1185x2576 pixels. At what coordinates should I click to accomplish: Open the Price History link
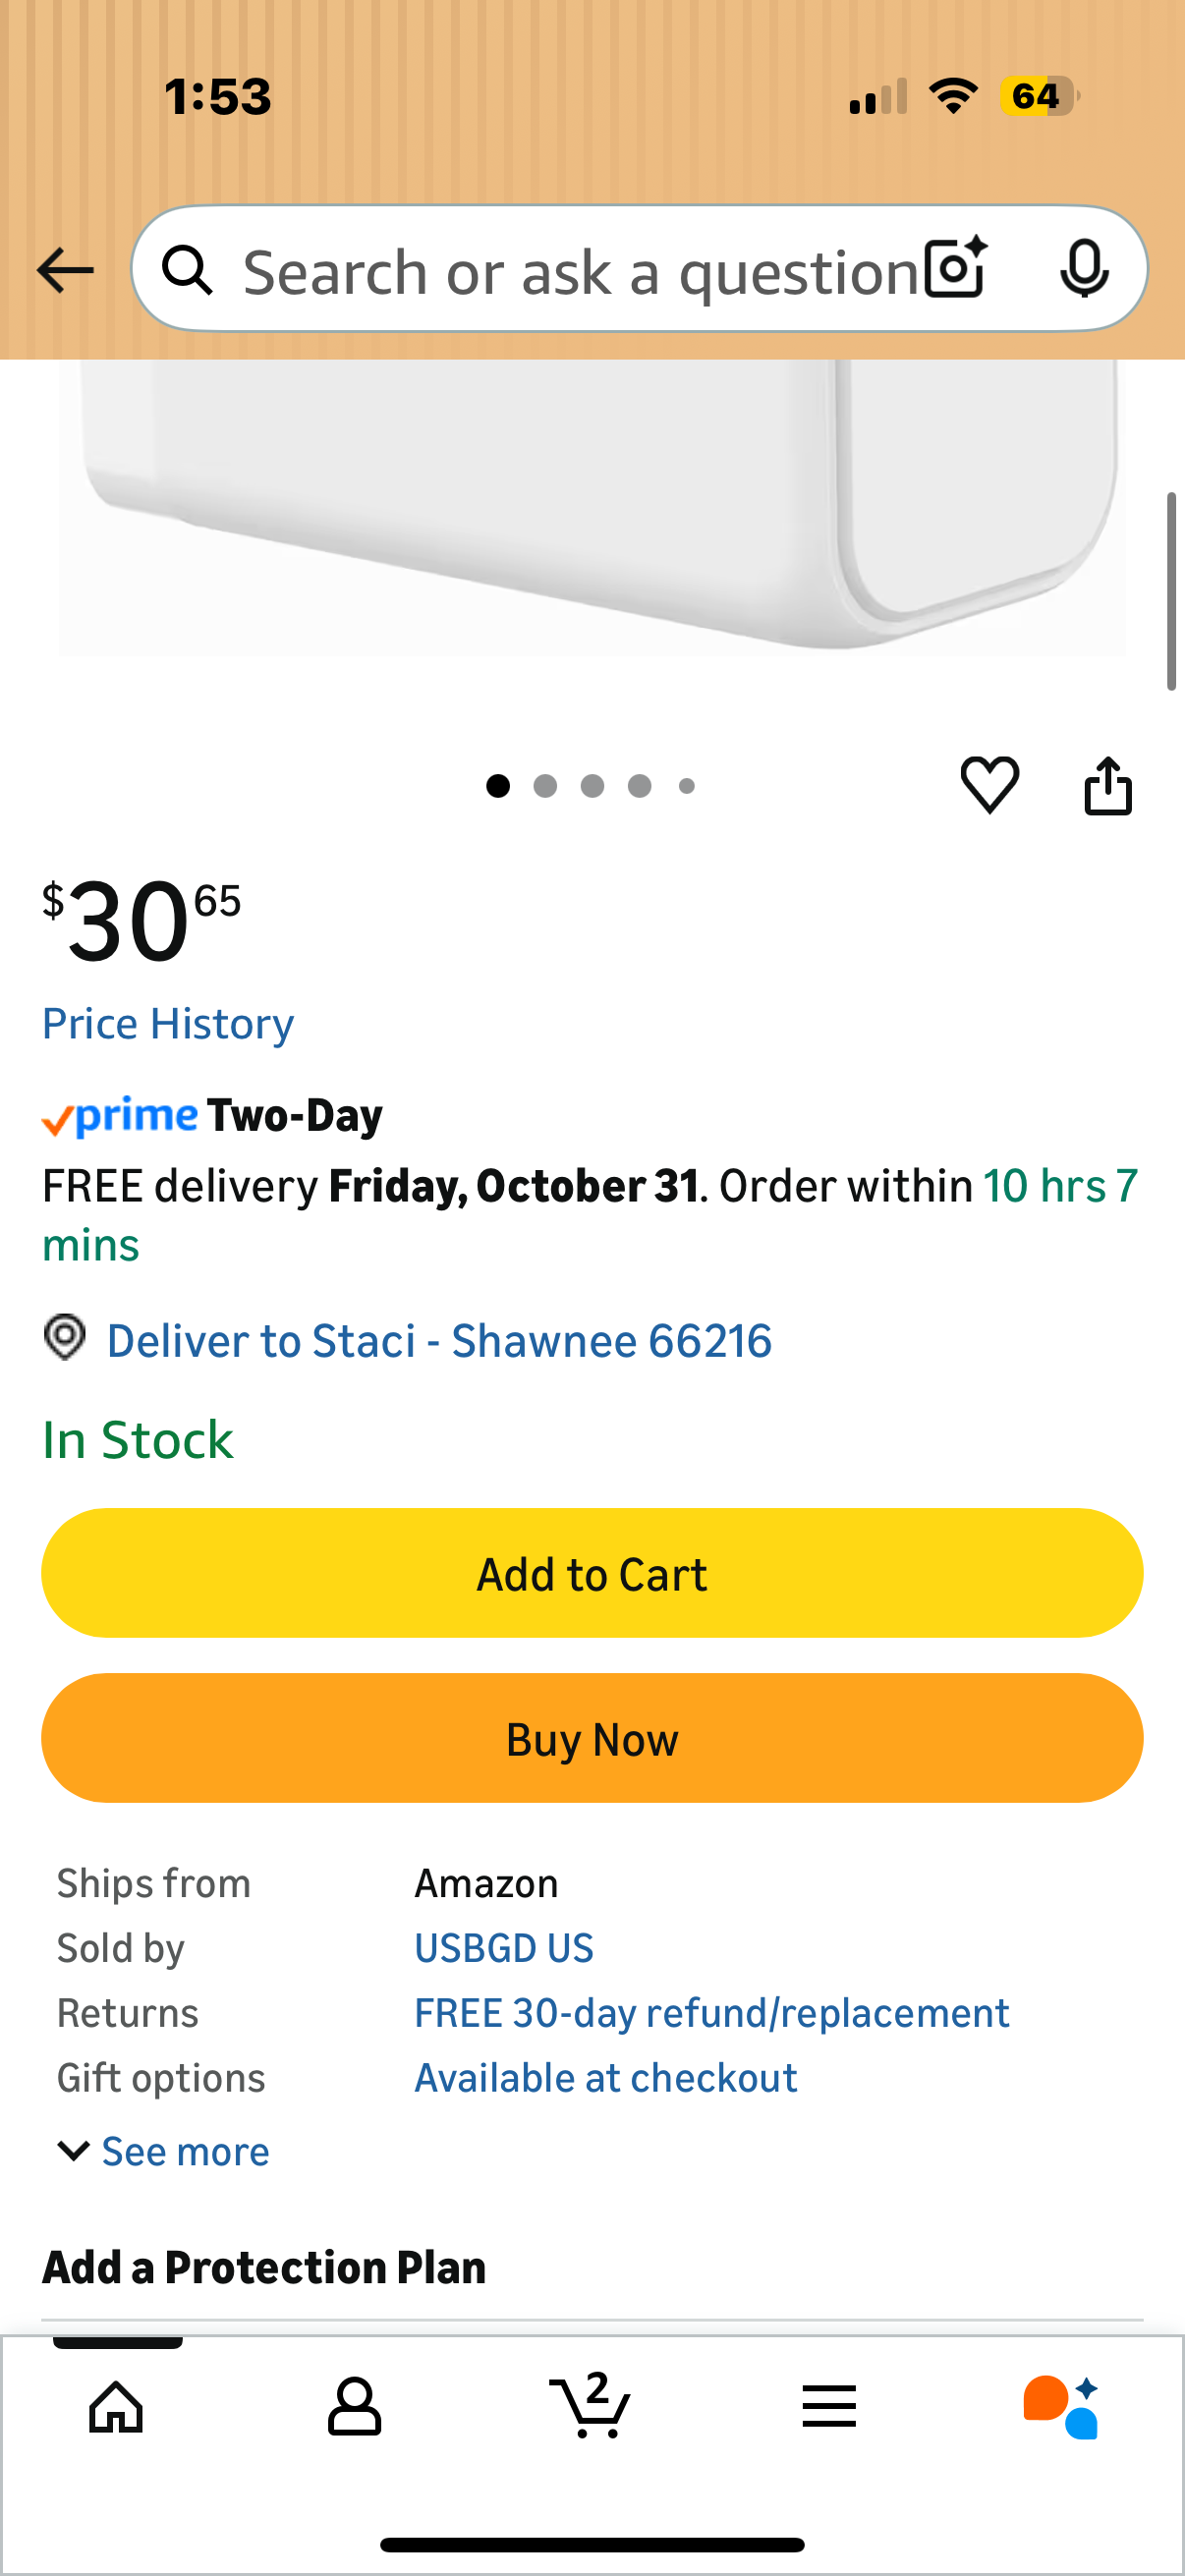point(168,1024)
